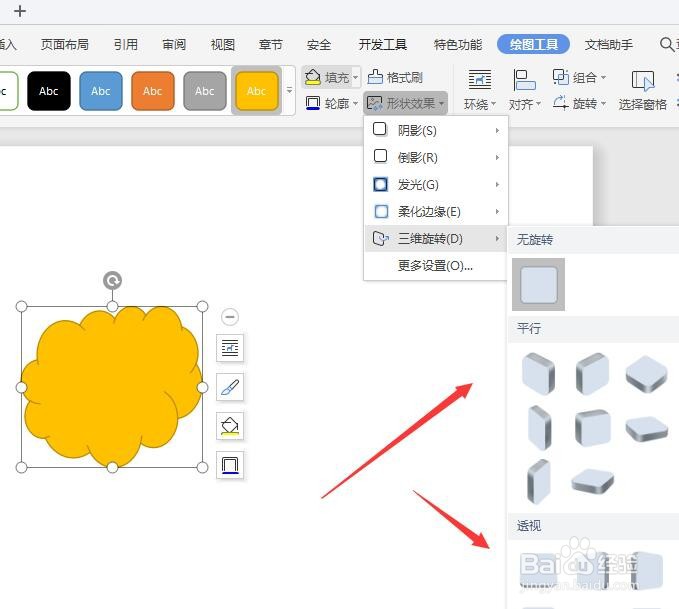The height and width of the screenshot is (609, 679).
Task: Click the top-right resize handle of shape
Action: pyautogui.click(x=202, y=306)
